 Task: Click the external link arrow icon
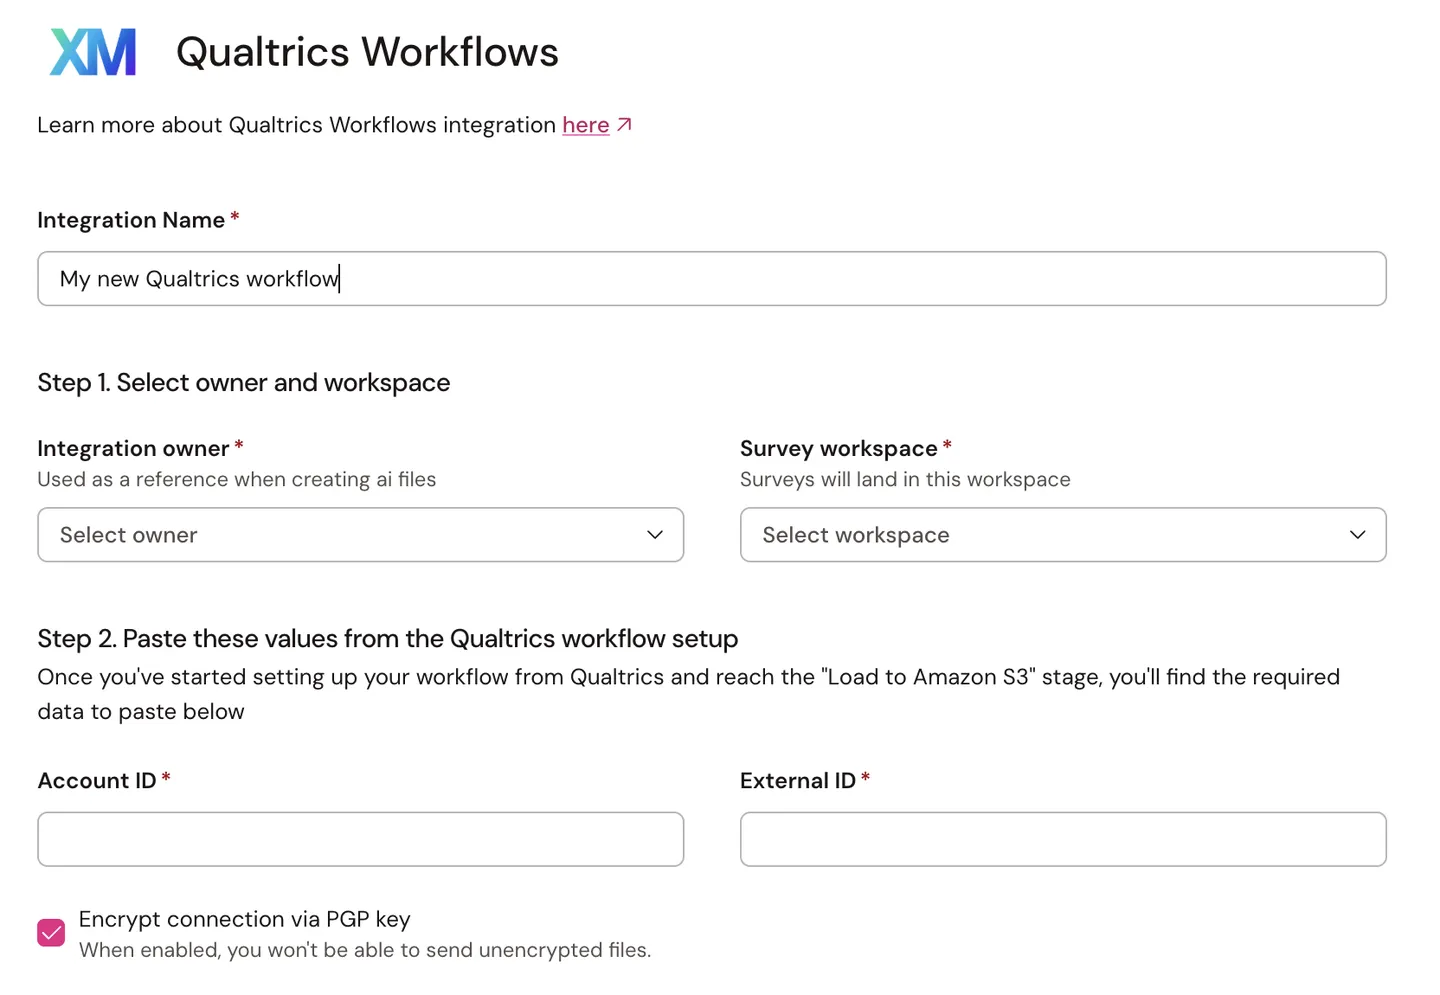[x=624, y=125]
